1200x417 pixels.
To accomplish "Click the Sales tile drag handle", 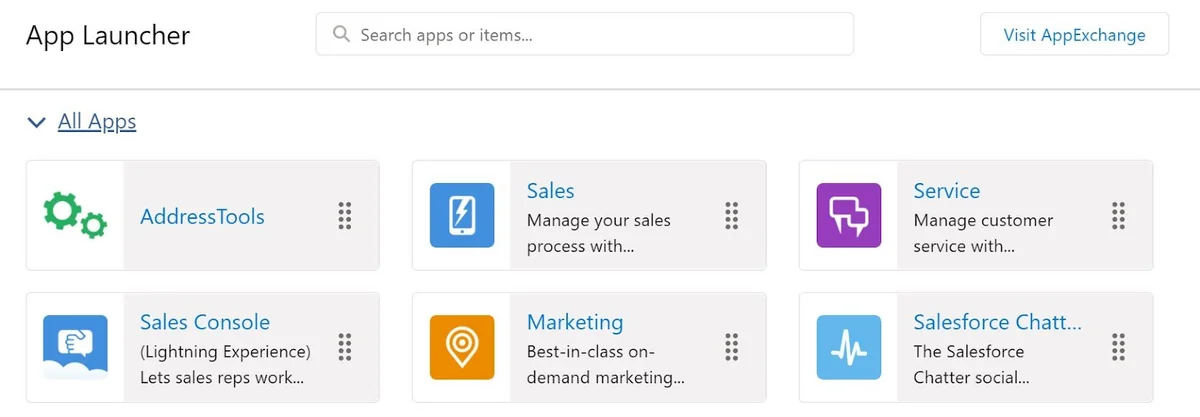I will pos(732,215).
